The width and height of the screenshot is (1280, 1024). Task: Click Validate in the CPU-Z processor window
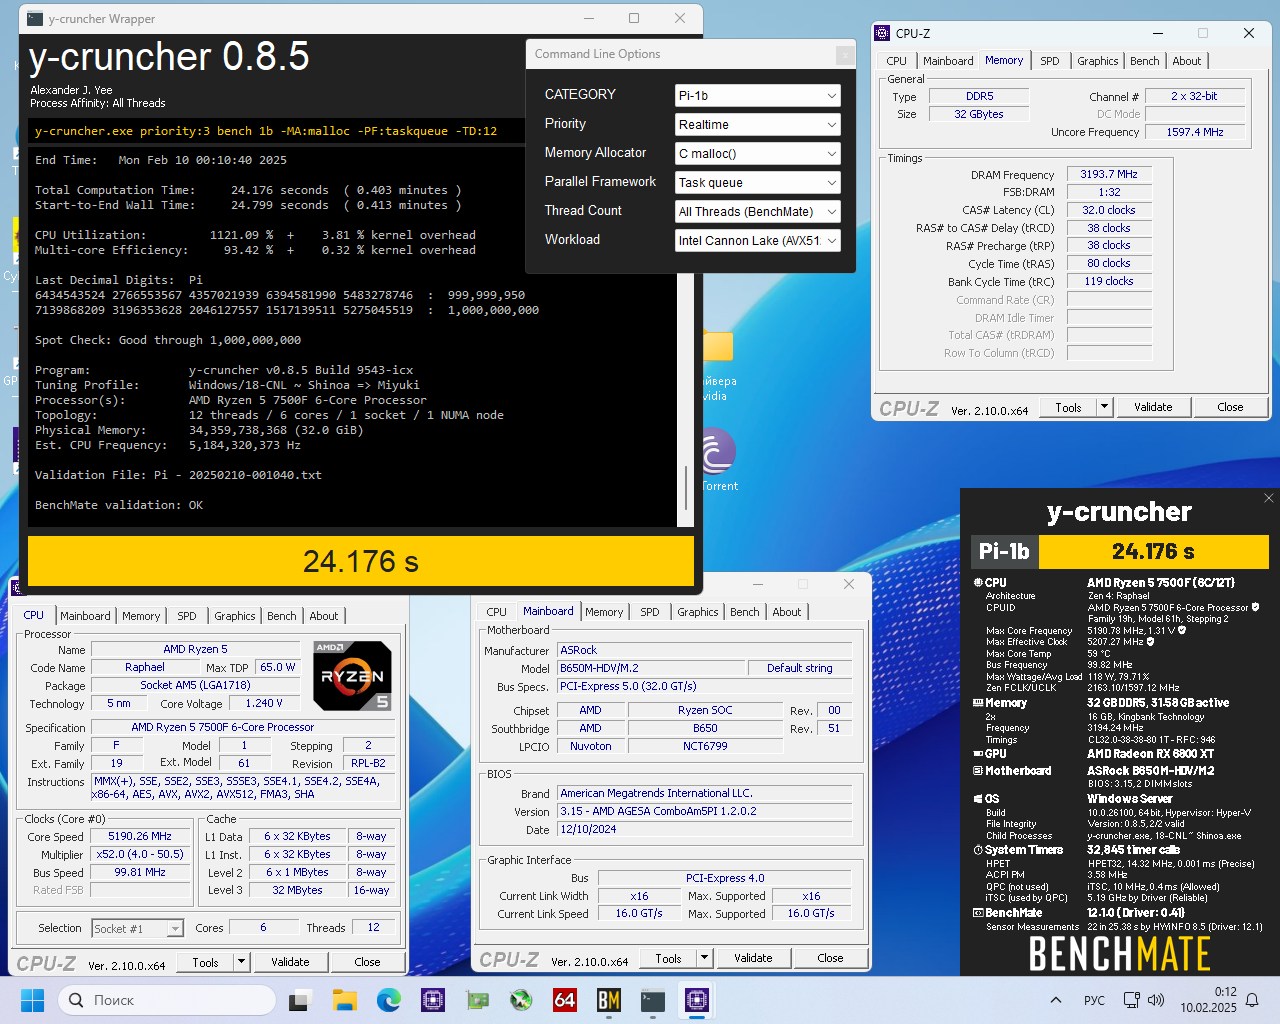click(290, 962)
